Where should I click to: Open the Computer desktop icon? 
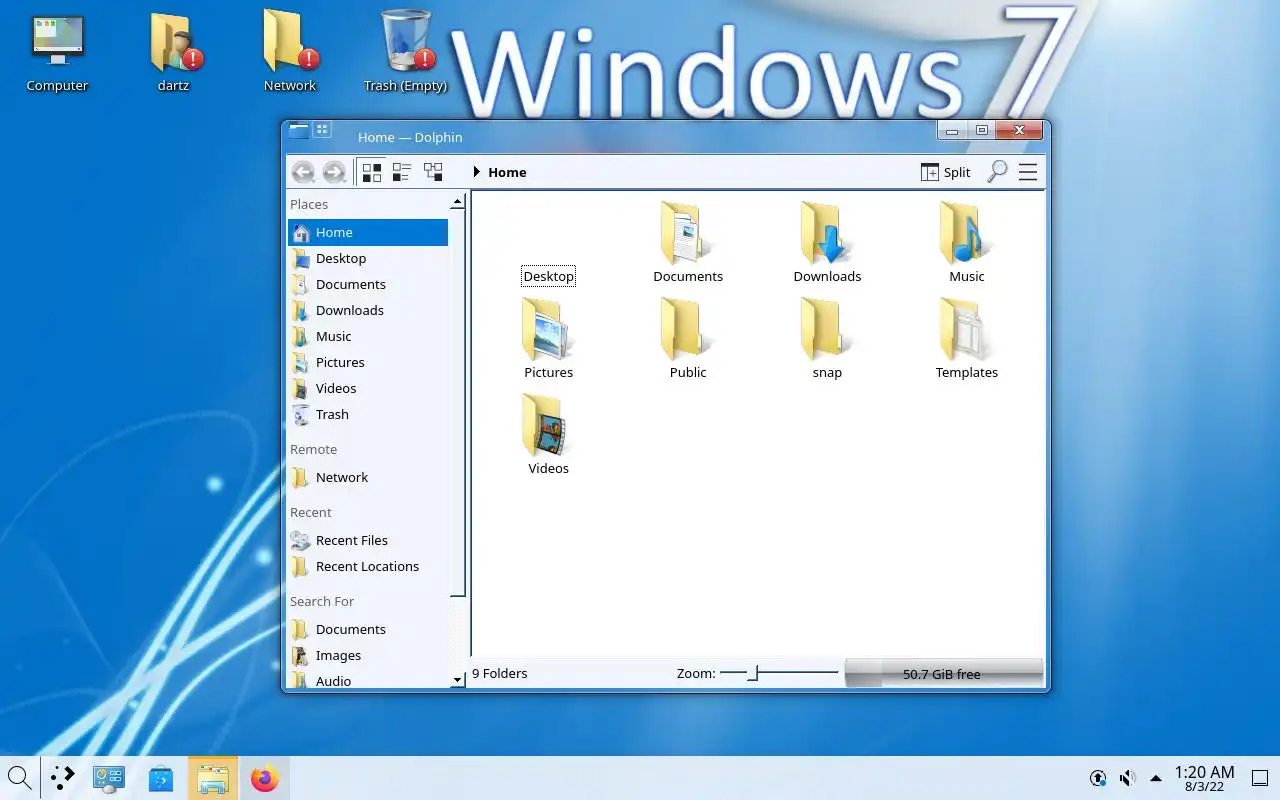[x=57, y=53]
